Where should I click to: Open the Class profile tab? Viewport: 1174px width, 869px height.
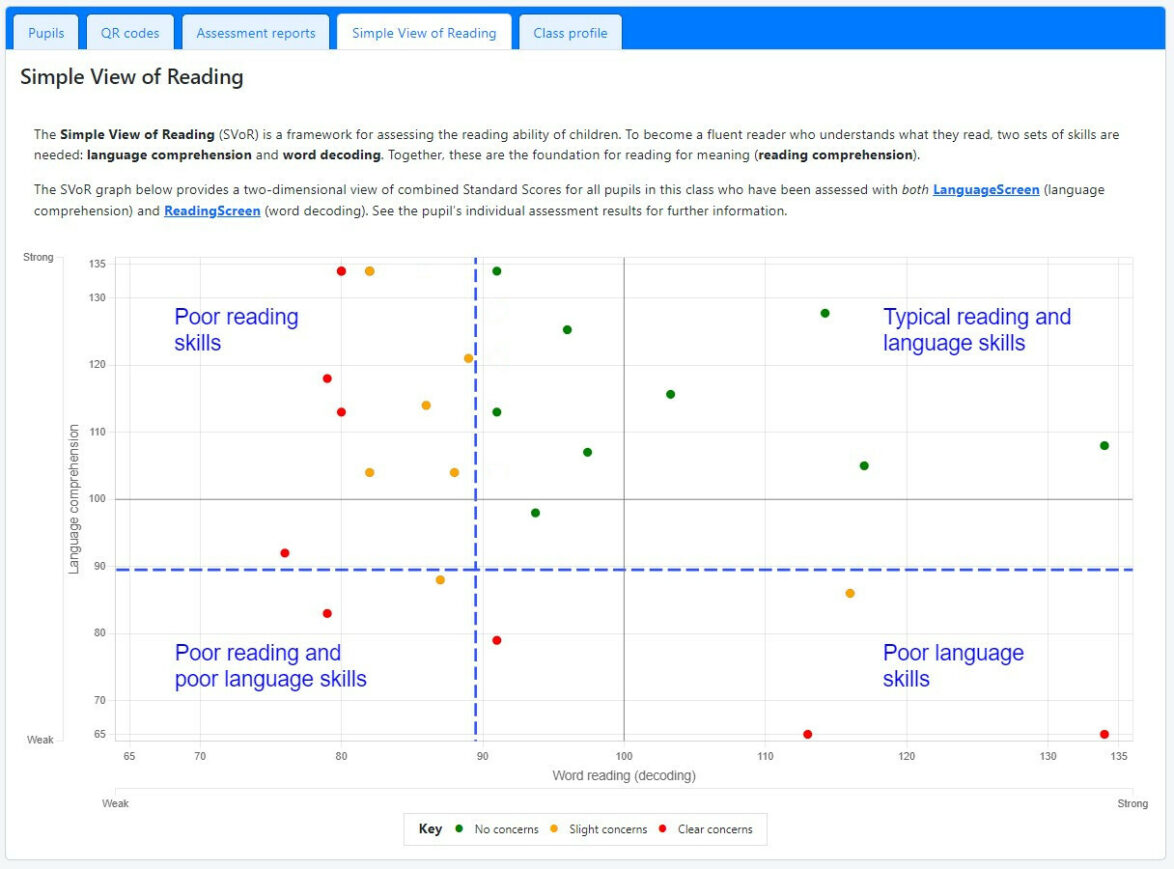tap(570, 33)
